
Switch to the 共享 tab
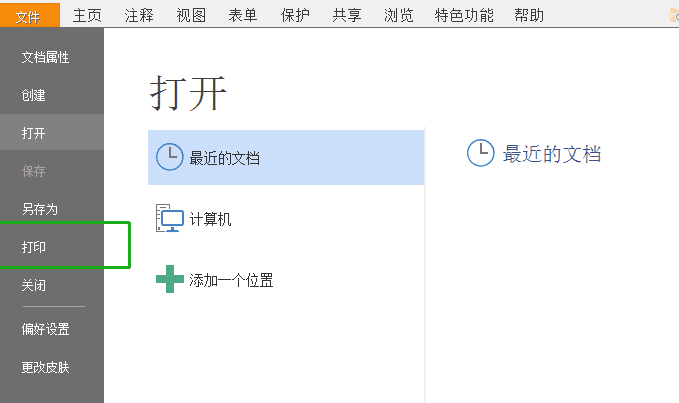[x=347, y=16]
